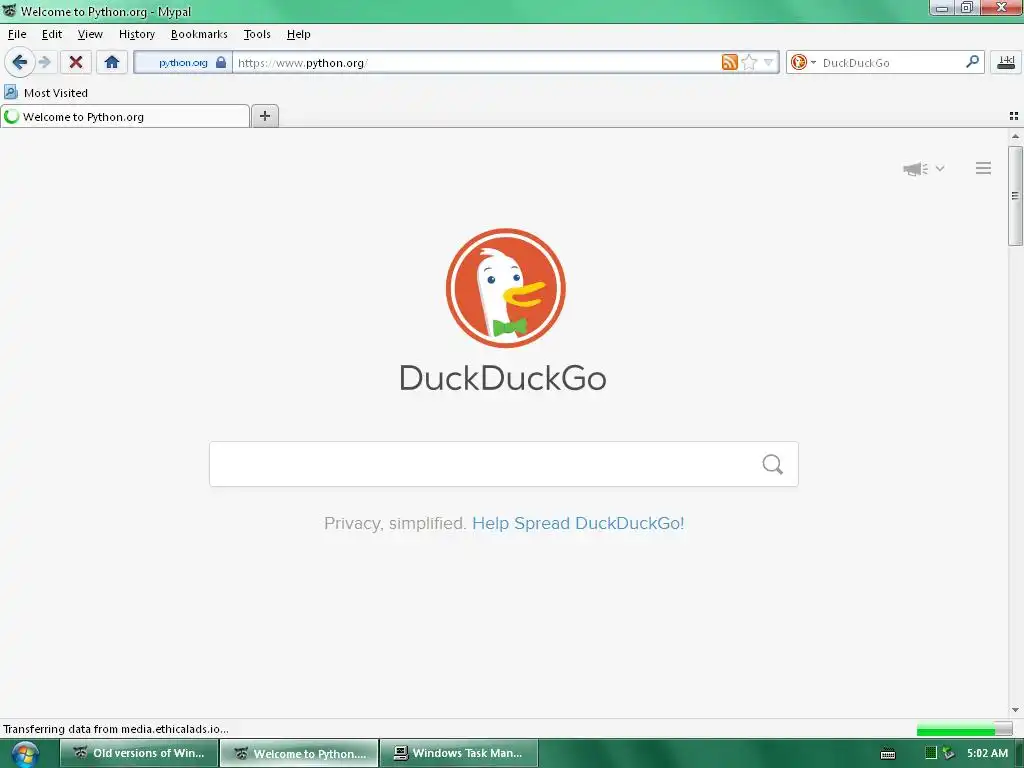Viewport: 1024px width, 768px height.
Task: Click the green Task Manager CPU tray icon
Action: pos(931,753)
